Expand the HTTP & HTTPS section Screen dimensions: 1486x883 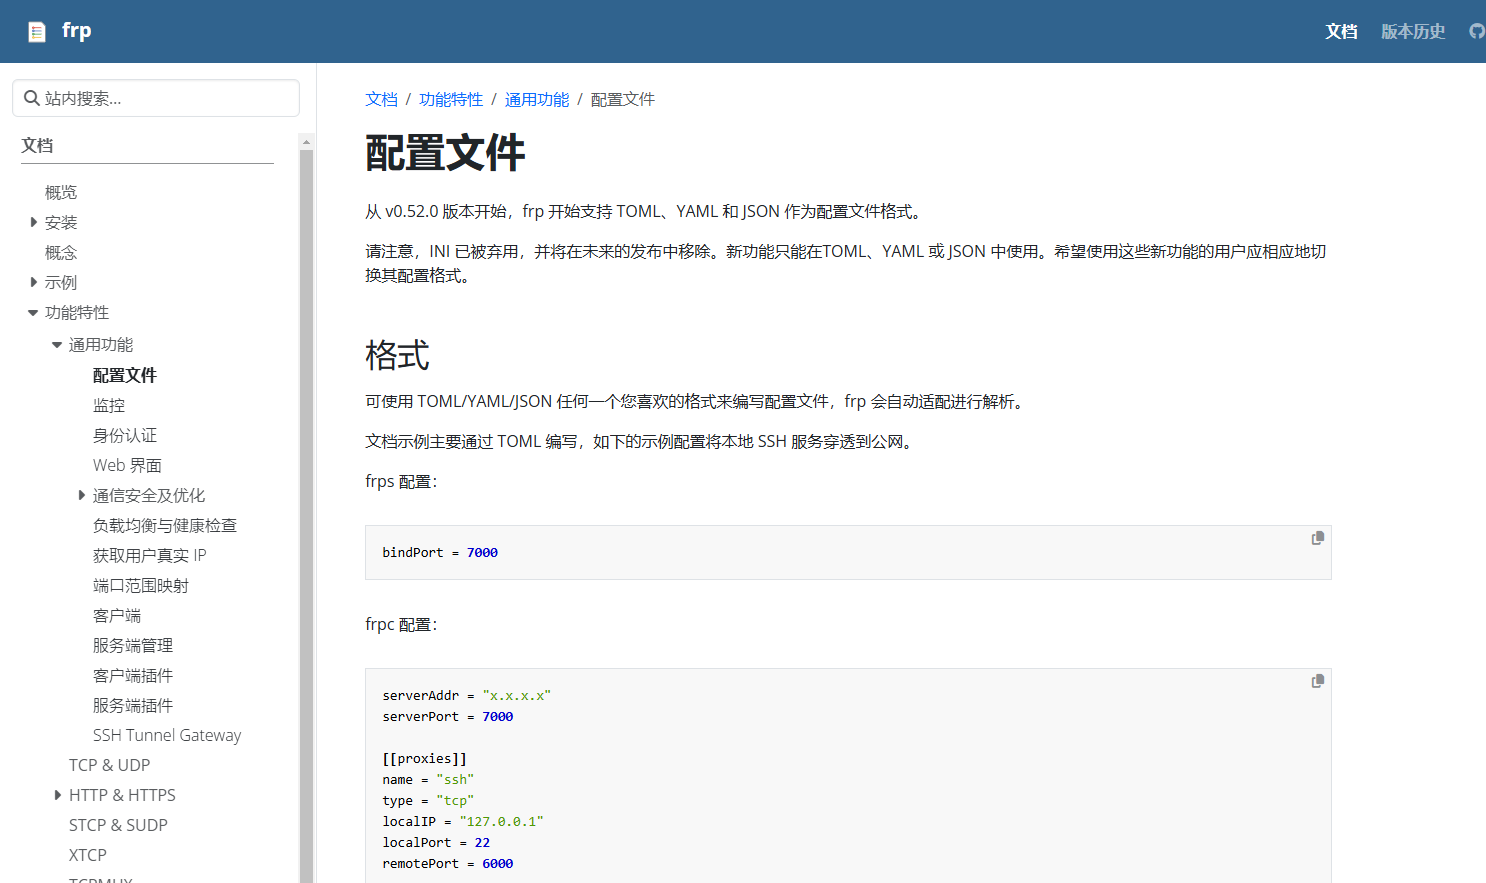point(58,795)
